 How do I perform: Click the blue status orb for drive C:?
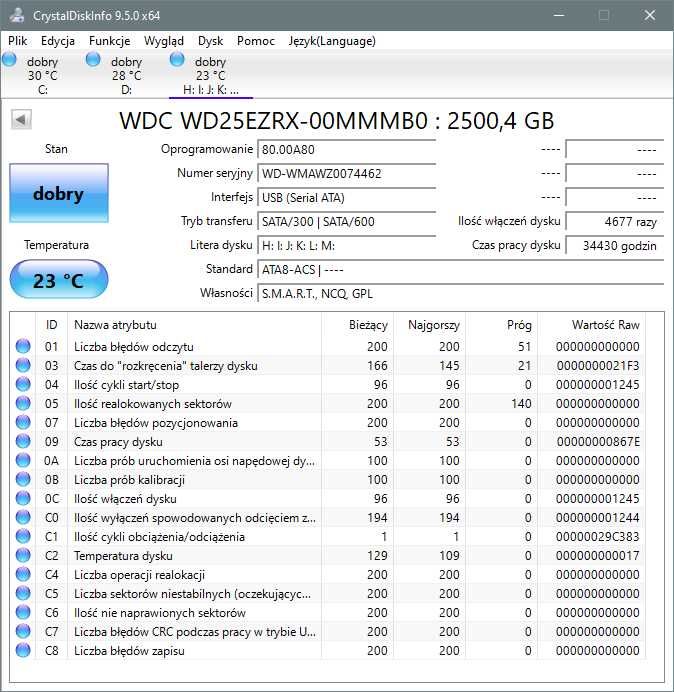point(9,60)
